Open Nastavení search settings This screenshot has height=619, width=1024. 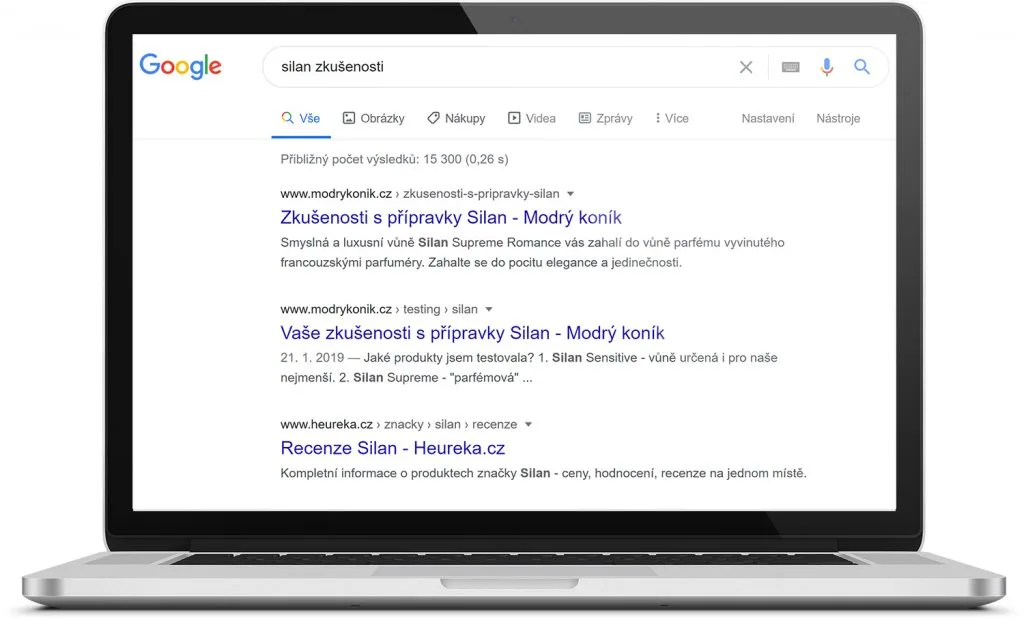[768, 118]
